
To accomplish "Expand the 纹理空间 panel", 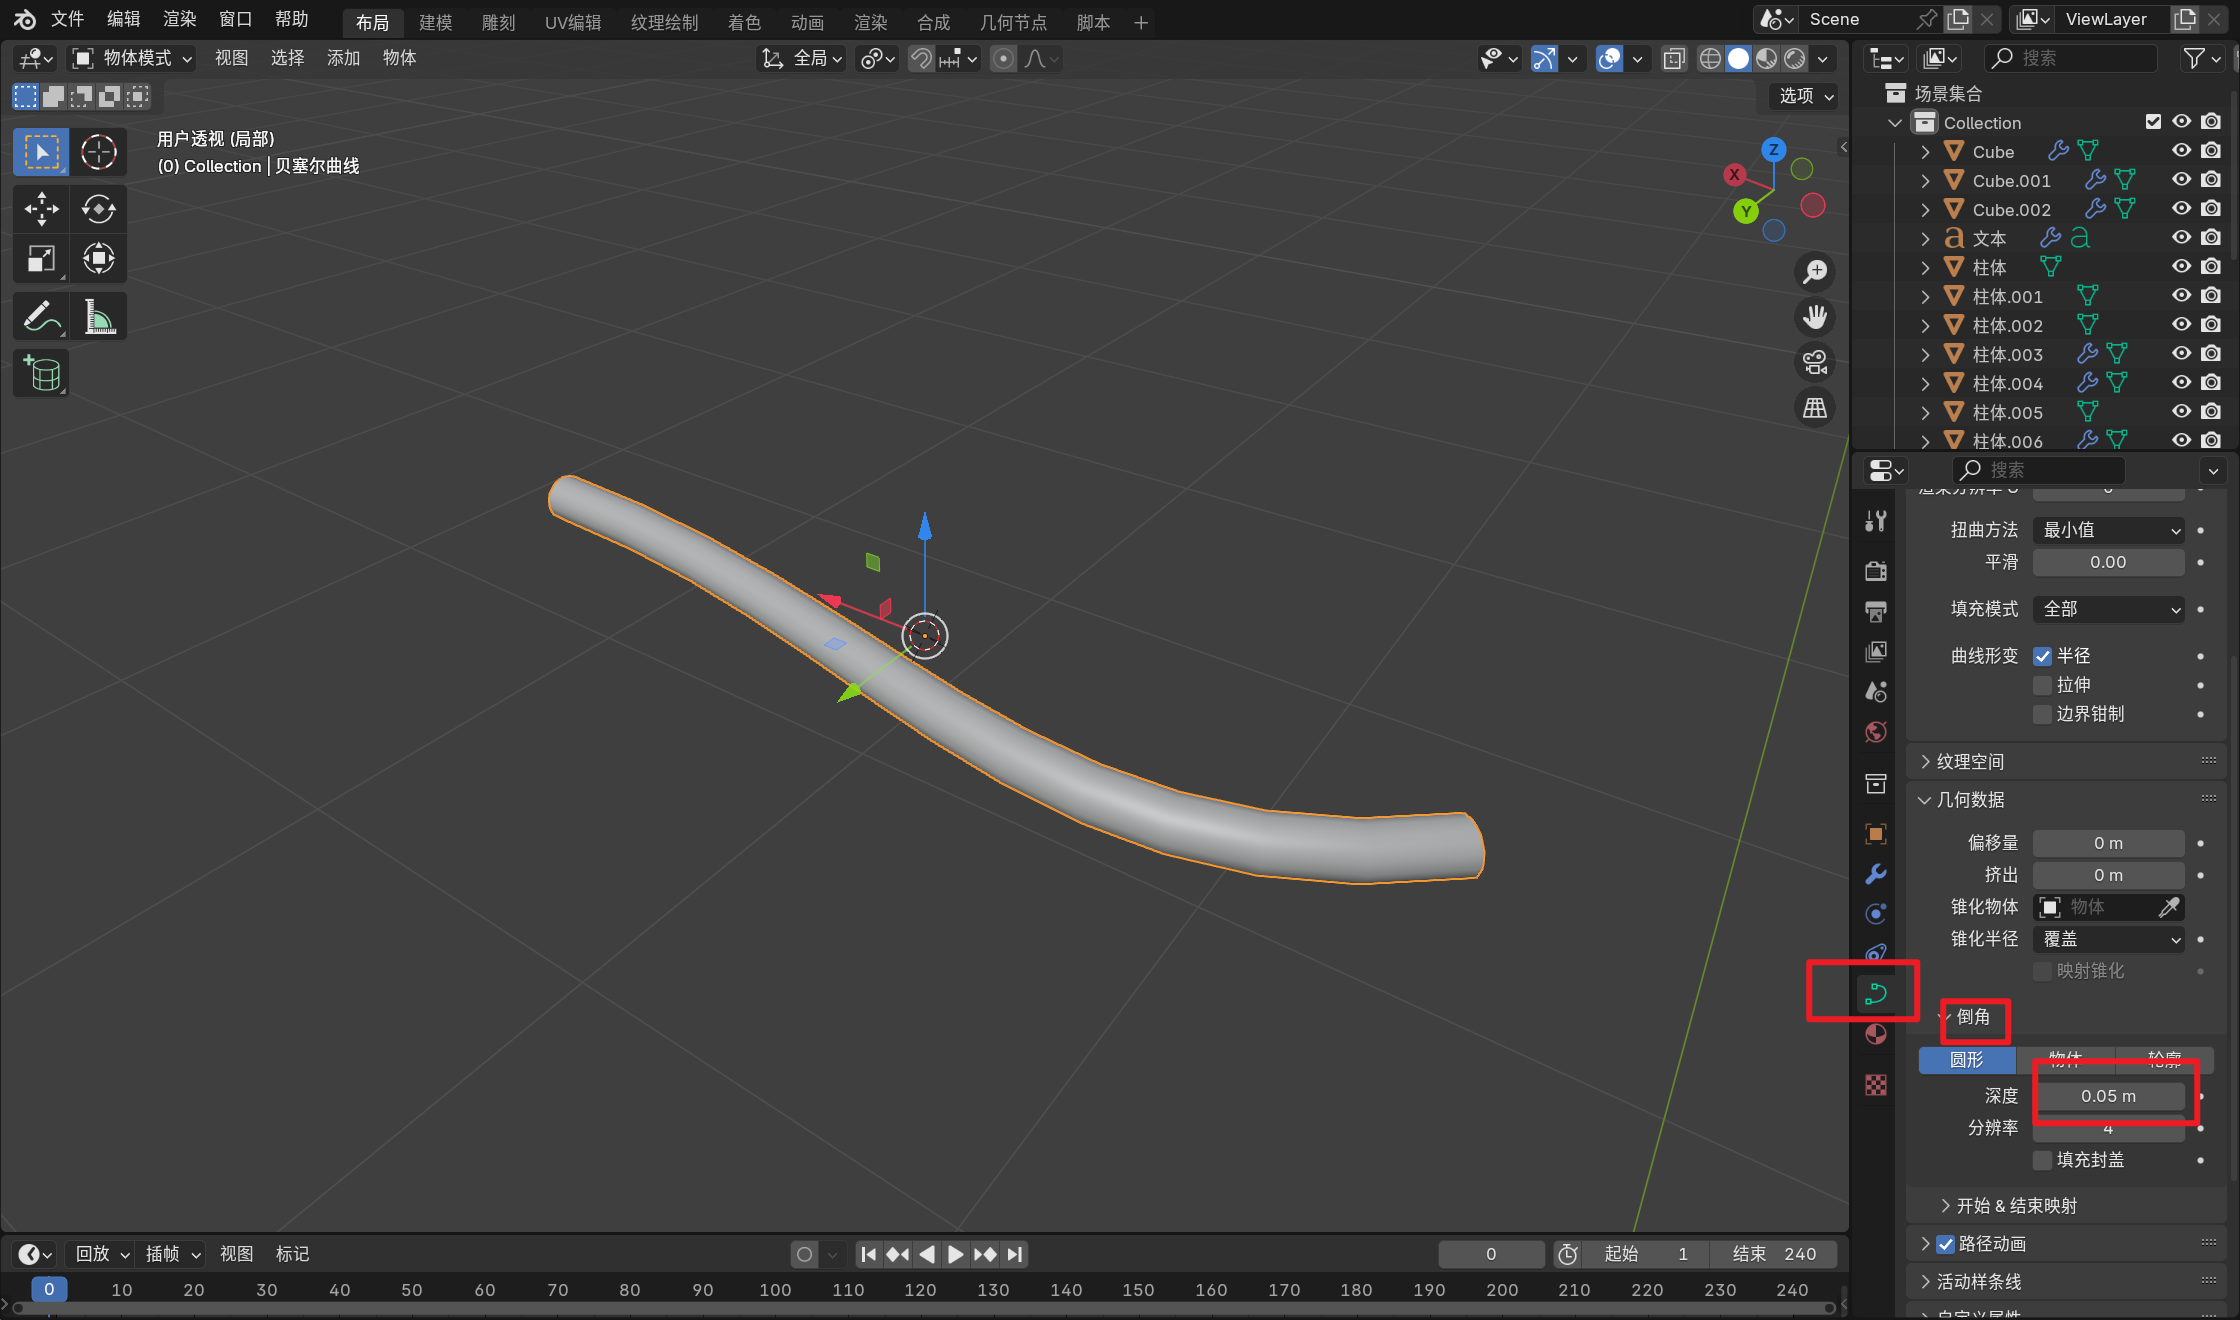I will click(1970, 762).
